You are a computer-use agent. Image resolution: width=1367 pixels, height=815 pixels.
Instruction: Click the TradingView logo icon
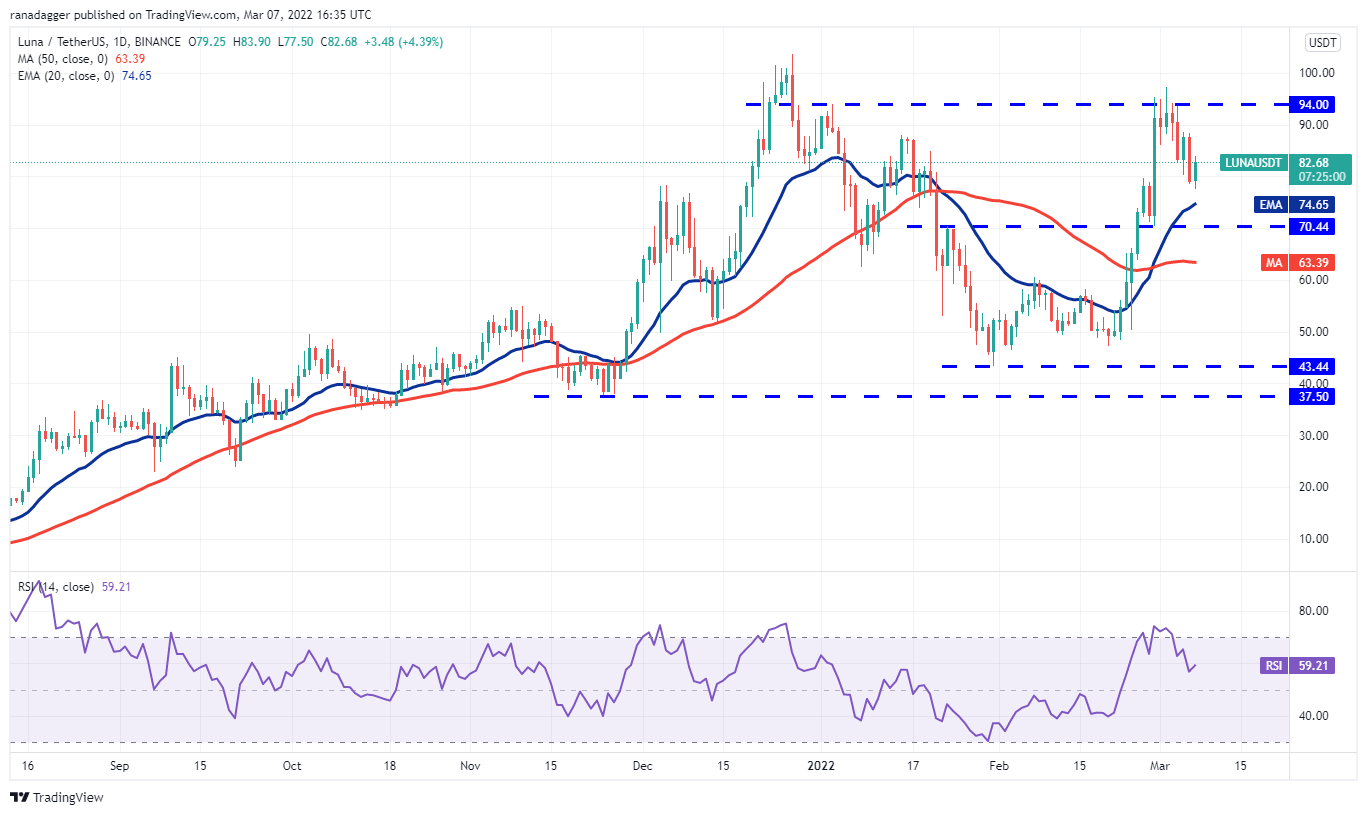tap(19, 797)
